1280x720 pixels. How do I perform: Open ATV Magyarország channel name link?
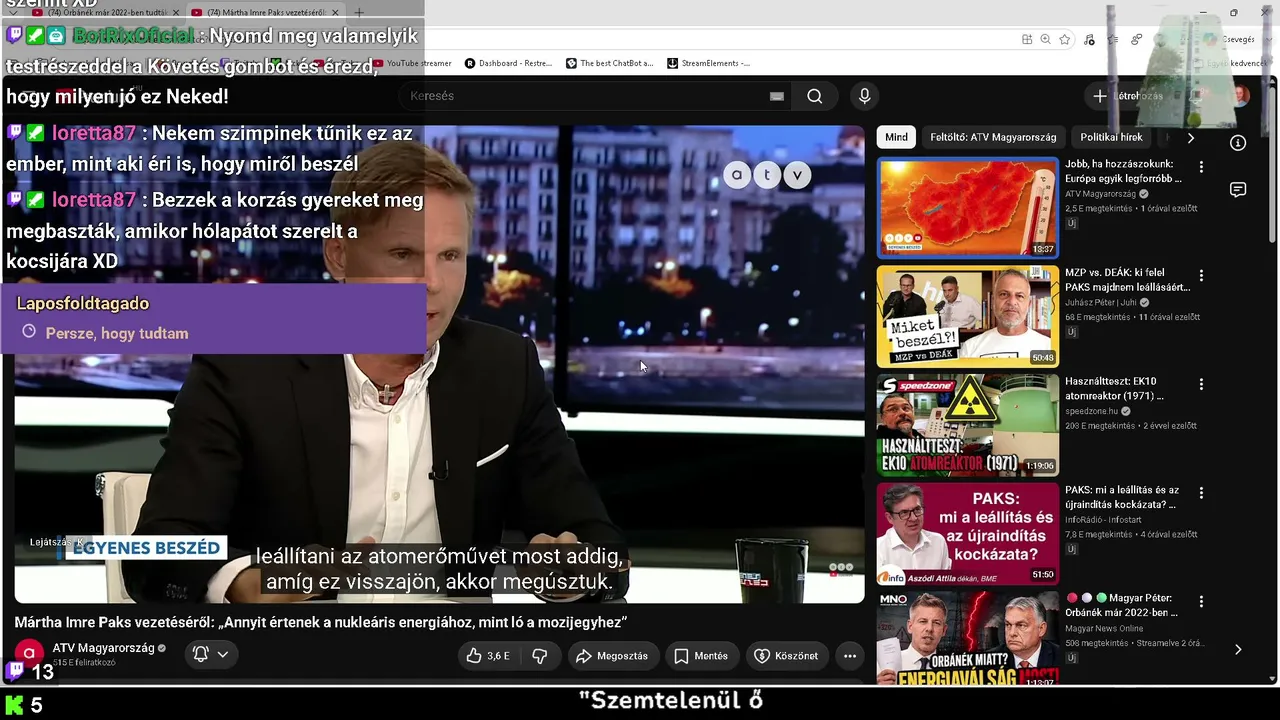click(103, 648)
